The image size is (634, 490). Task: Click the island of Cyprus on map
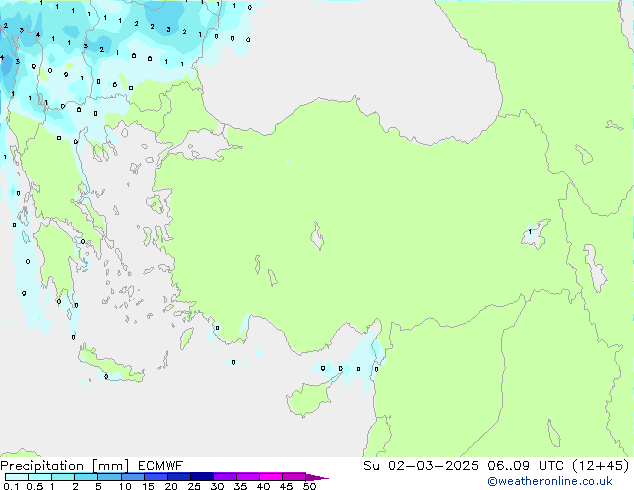point(309,398)
